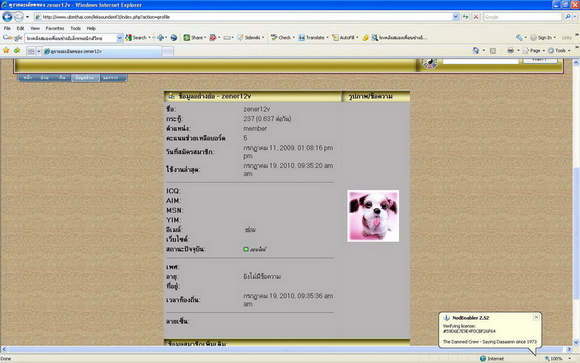Image resolution: width=580 pixels, height=363 pixels.
Task: Open Favorites Center star icon
Action: 6,51
